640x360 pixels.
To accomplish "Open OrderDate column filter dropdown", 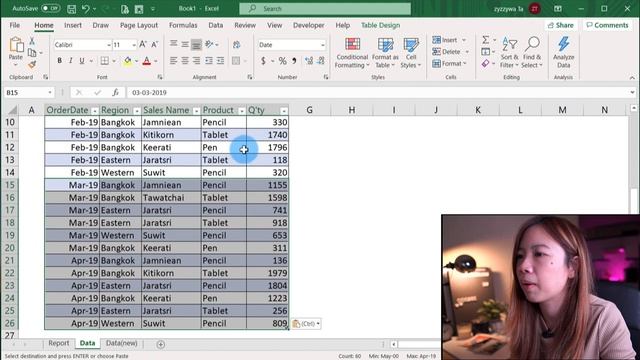I will pyautogui.click(x=95, y=111).
